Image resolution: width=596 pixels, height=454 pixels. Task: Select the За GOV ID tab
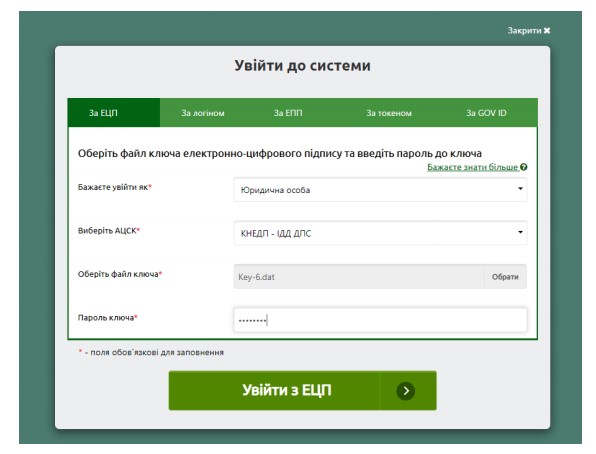[486, 113]
